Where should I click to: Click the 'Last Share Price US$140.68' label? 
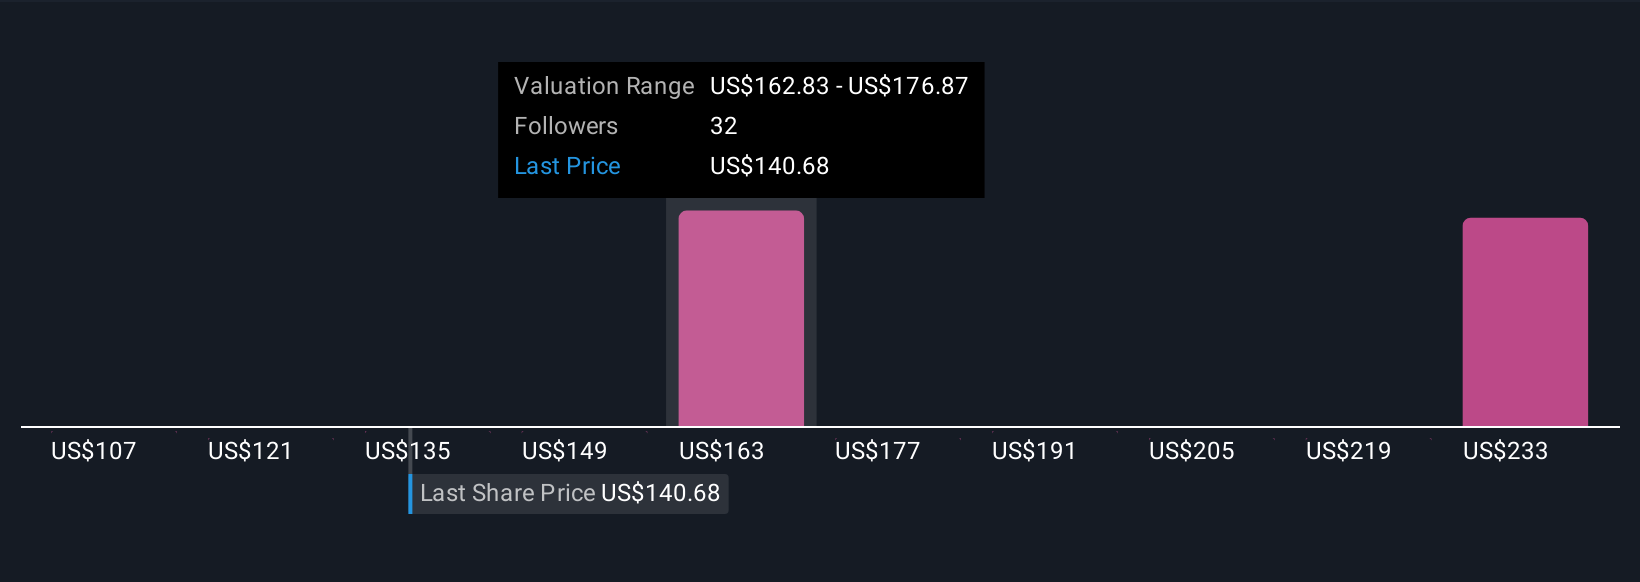pos(570,493)
